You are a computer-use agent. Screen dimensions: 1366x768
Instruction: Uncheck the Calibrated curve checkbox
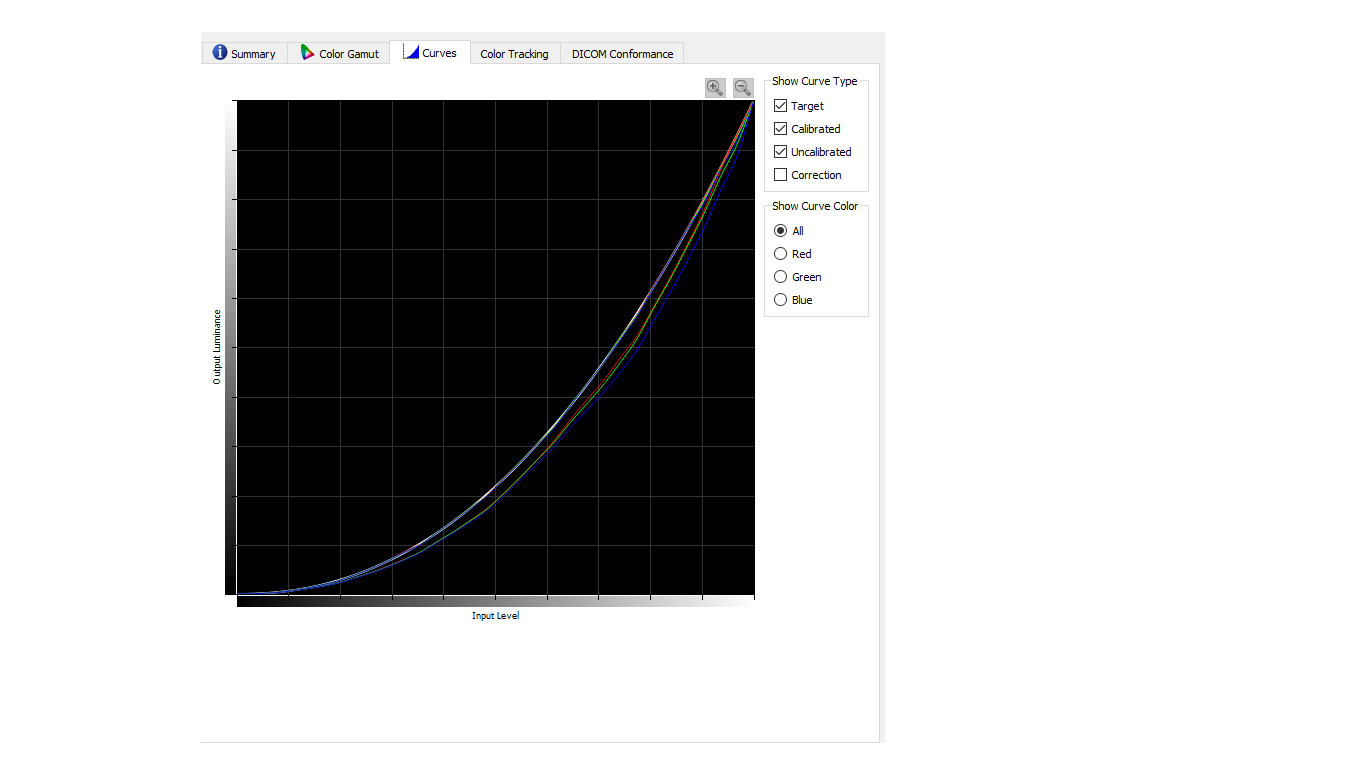[x=781, y=129]
